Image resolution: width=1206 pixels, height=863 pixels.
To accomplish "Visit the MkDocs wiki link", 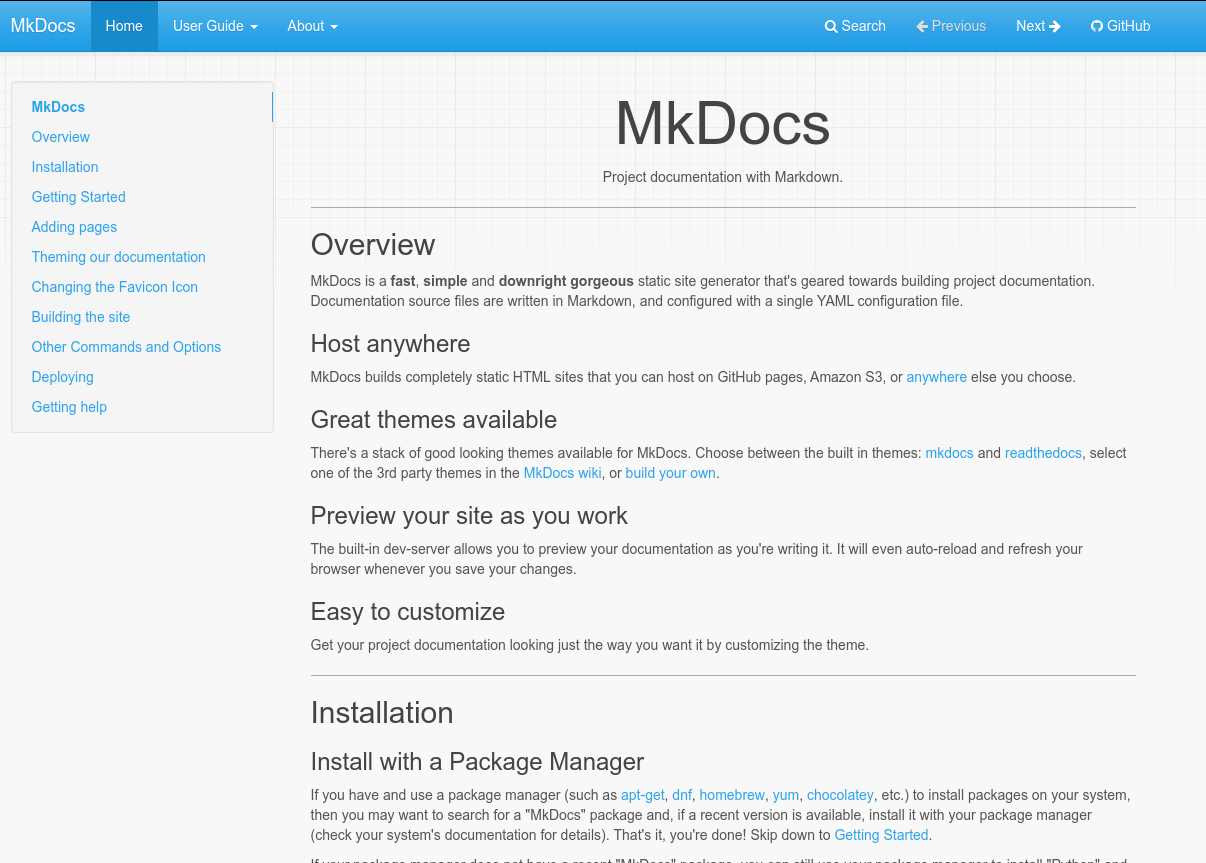I will coord(563,473).
